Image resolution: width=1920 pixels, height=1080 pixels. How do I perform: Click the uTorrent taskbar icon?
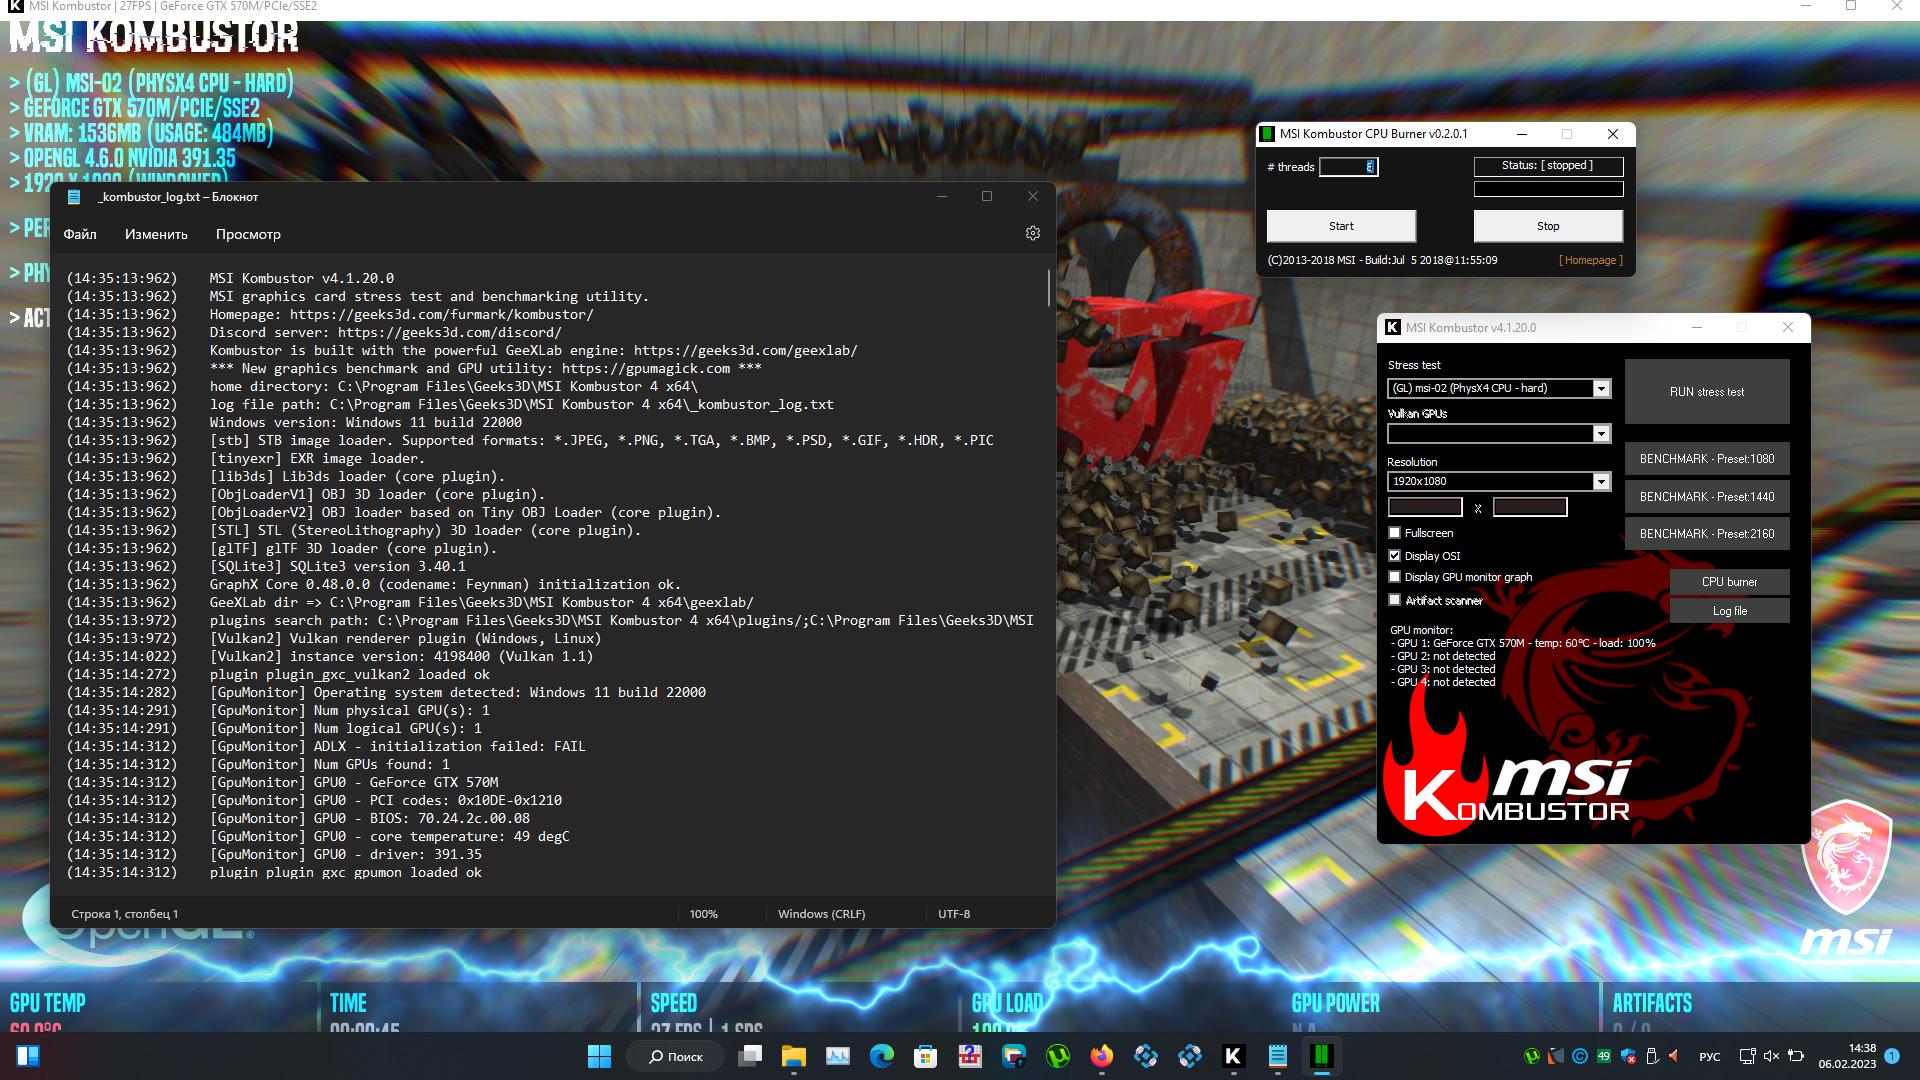[x=1057, y=1056]
